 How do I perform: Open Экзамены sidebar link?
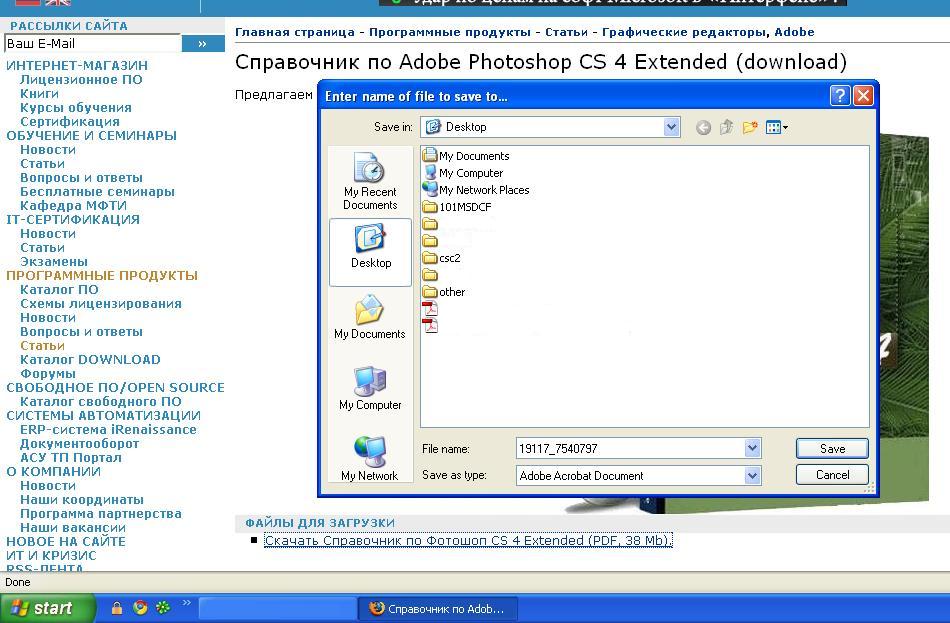54,261
